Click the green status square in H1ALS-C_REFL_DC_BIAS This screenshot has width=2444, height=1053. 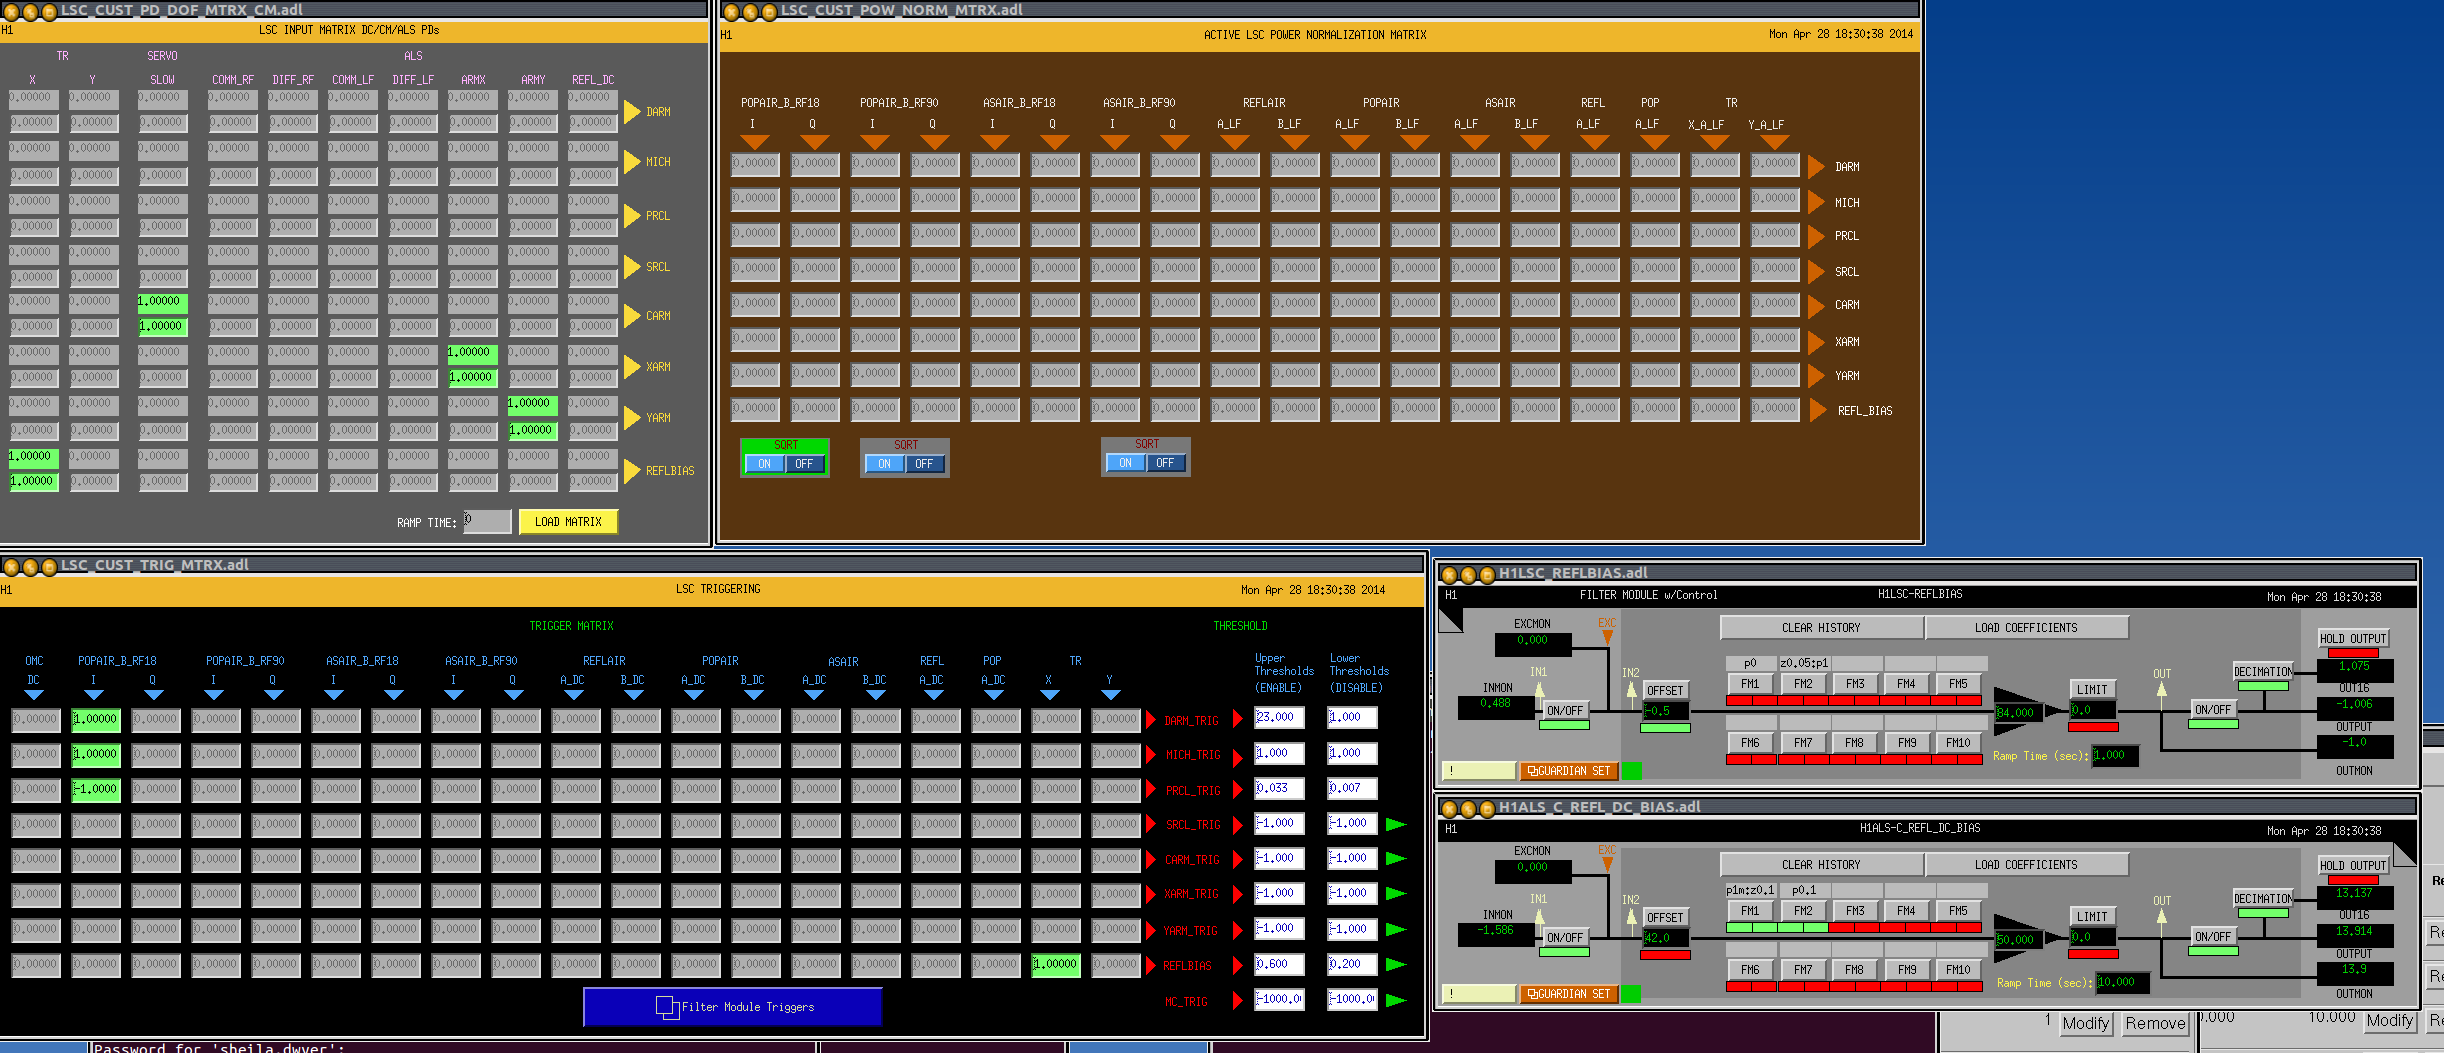[x=1631, y=994]
